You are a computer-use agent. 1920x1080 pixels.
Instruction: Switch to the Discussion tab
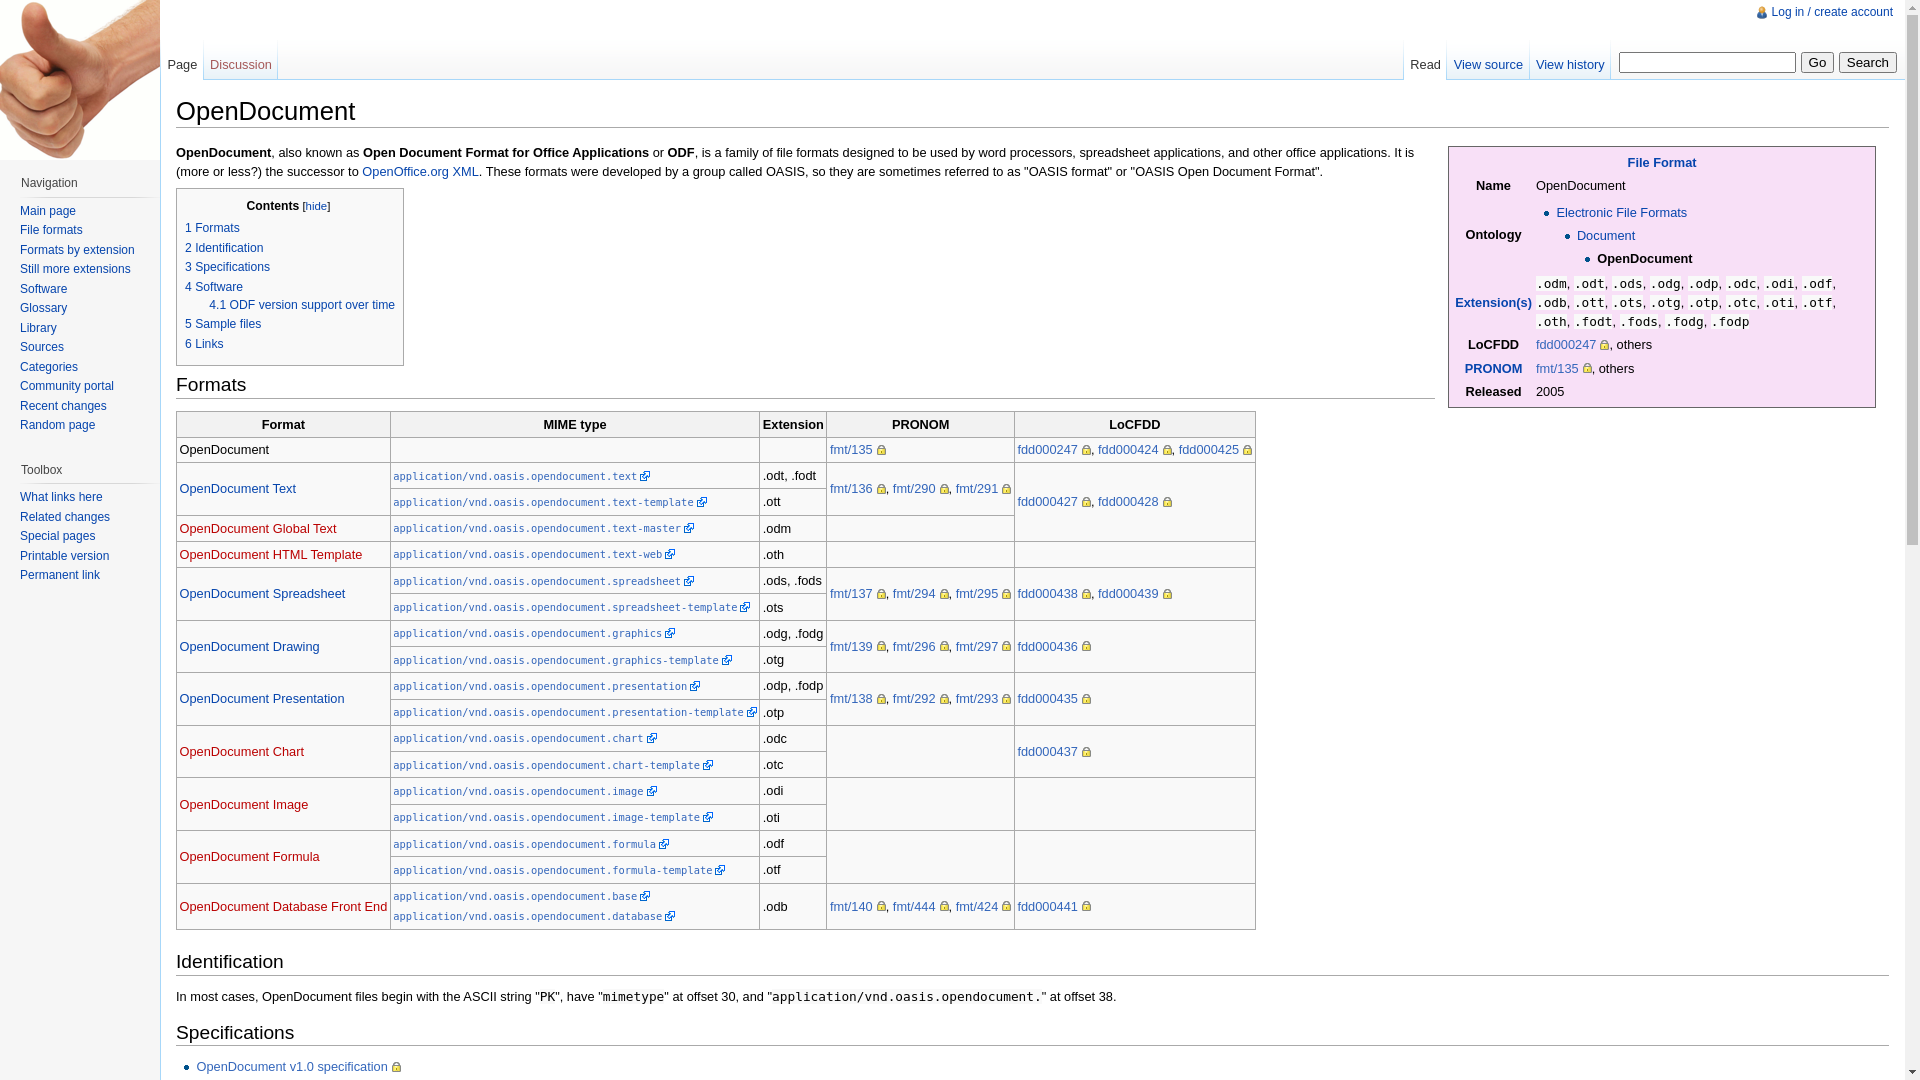point(241,65)
